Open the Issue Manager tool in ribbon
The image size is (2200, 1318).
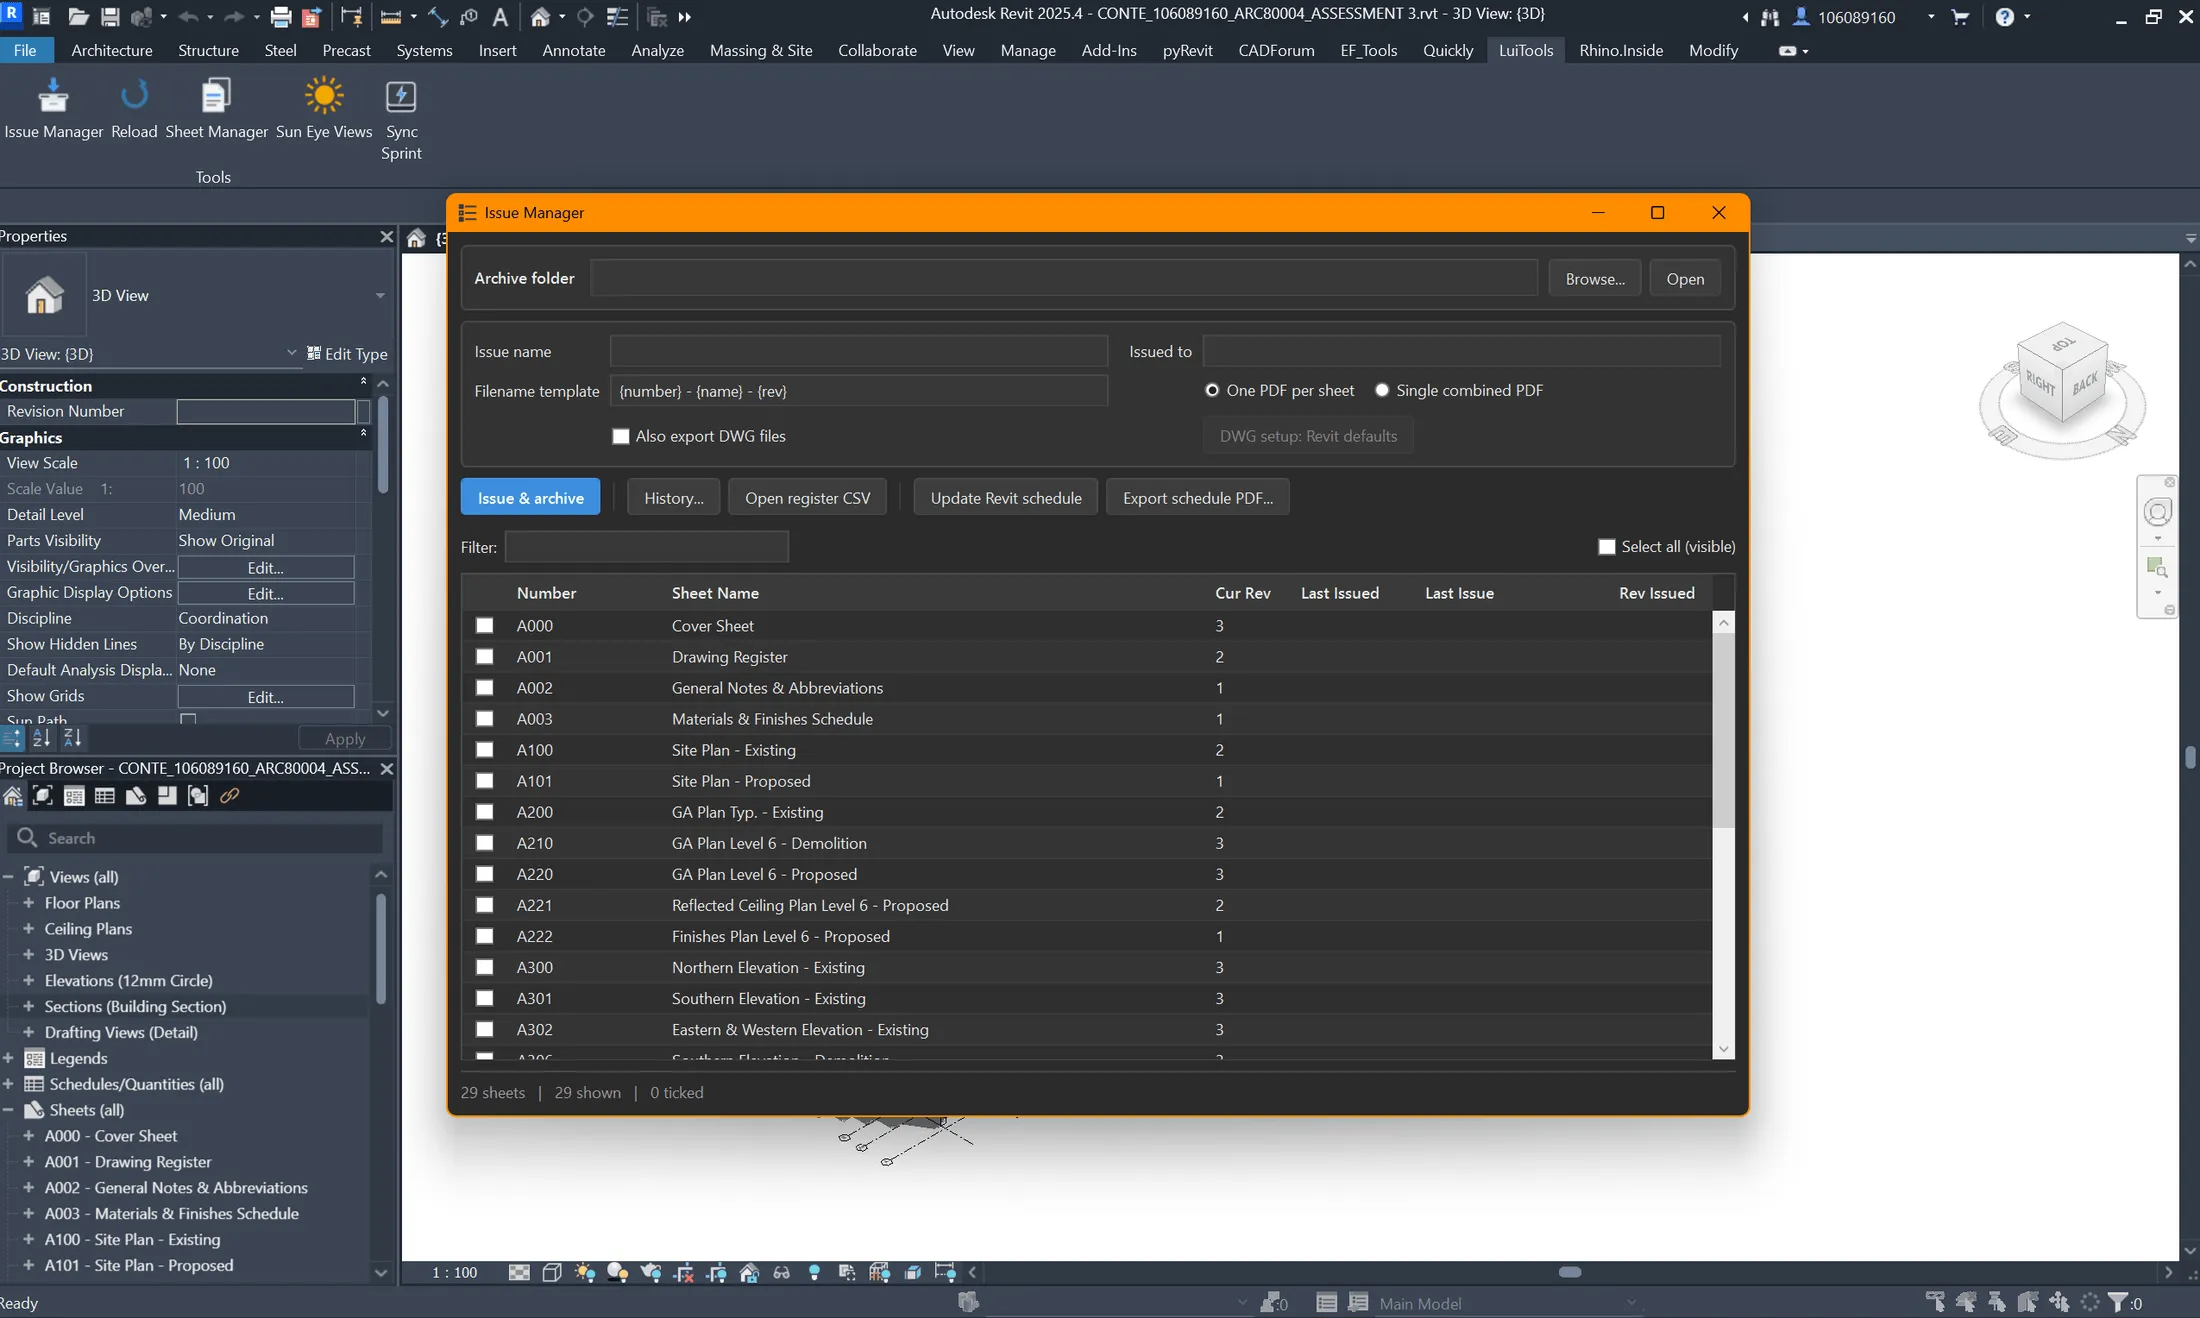tap(53, 108)
